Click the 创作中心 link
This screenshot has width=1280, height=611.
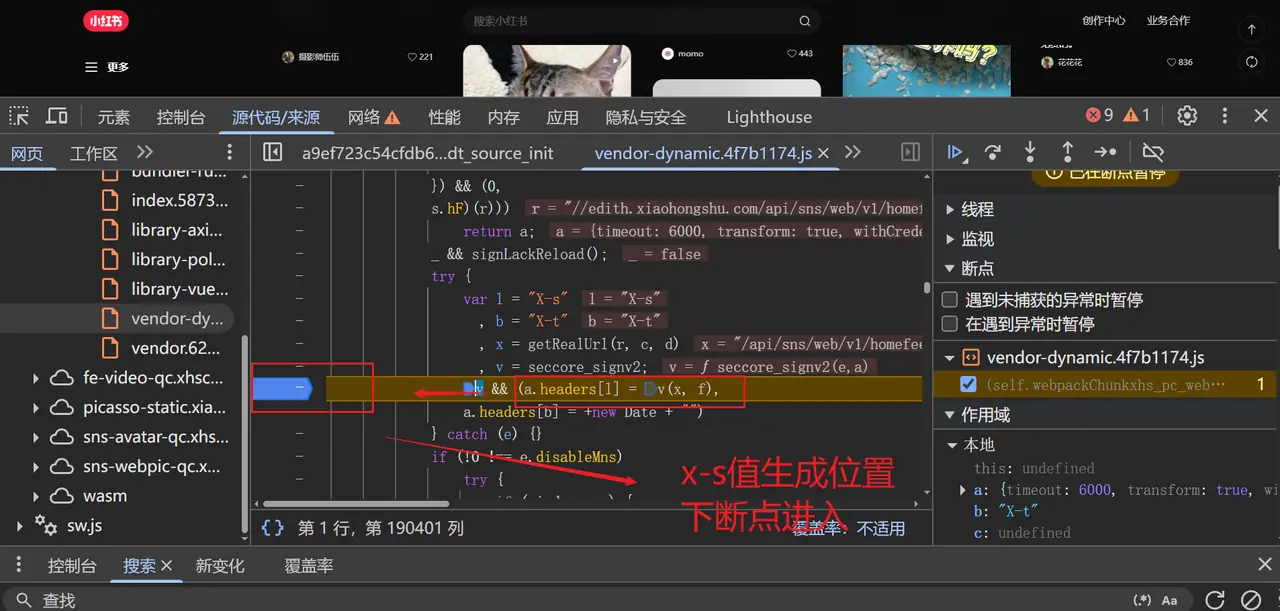click(x=1104, y=19)
